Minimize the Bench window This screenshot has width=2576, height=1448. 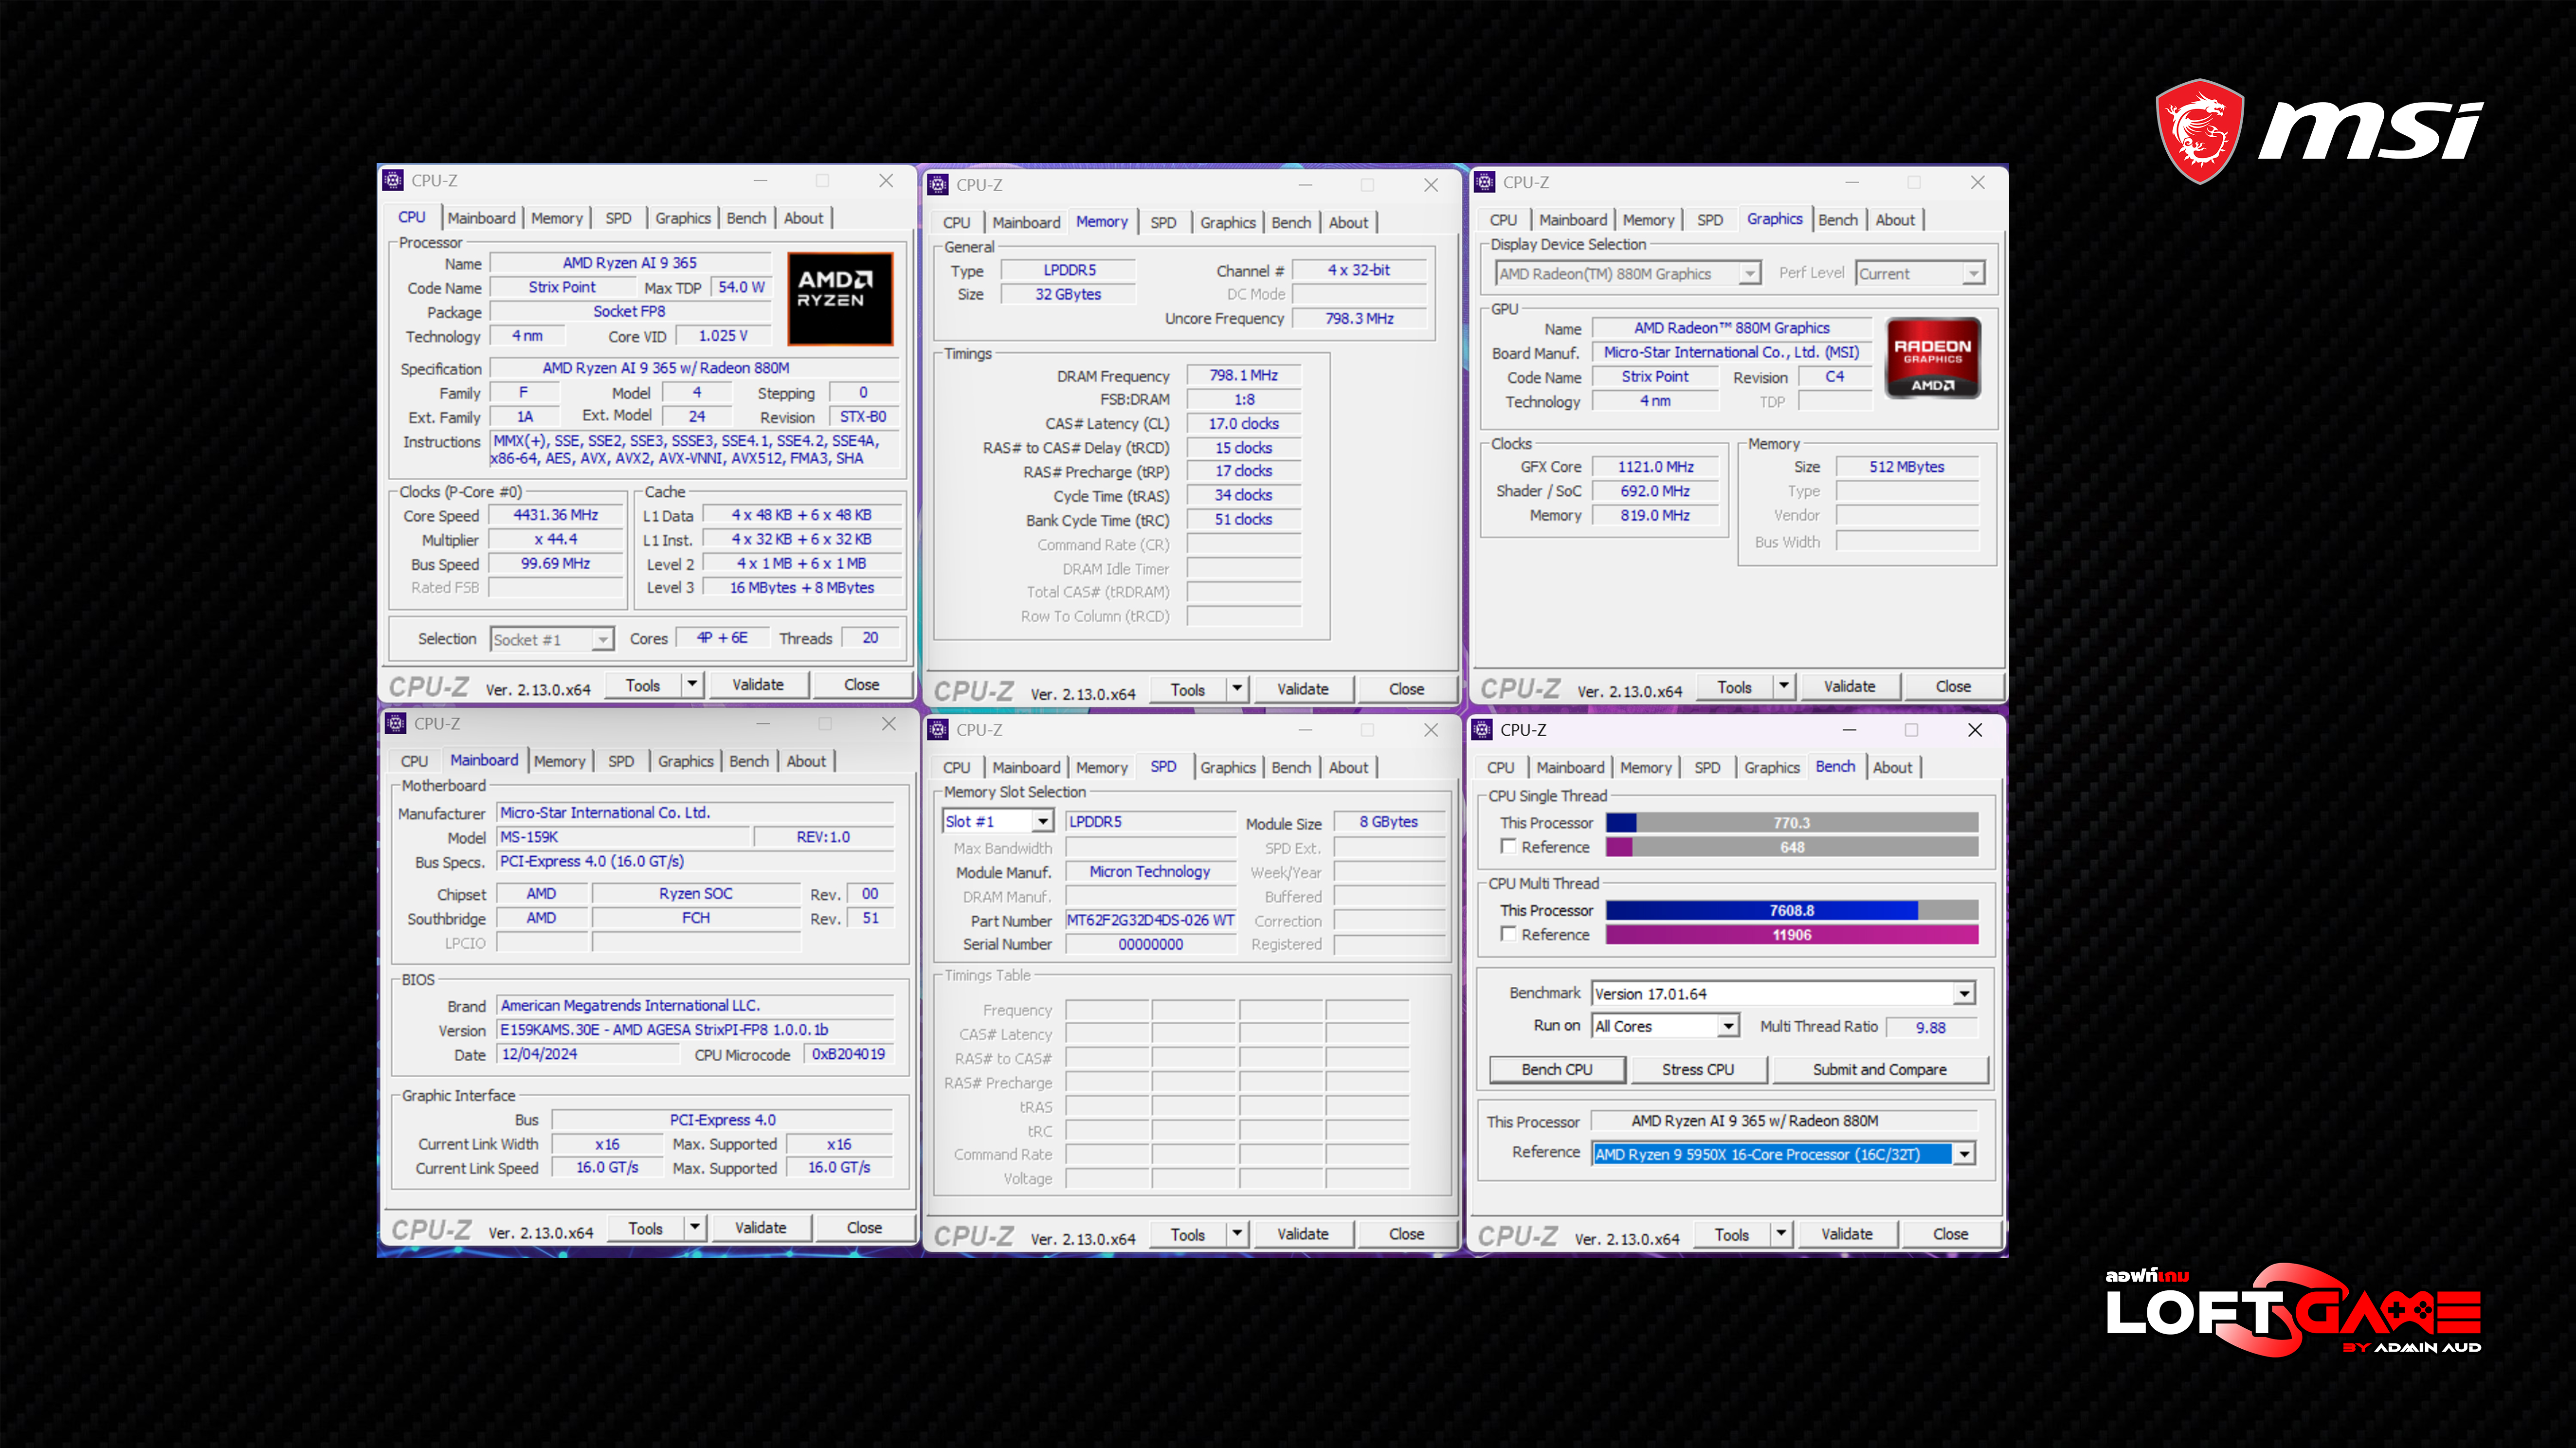tap(1849, 730)
